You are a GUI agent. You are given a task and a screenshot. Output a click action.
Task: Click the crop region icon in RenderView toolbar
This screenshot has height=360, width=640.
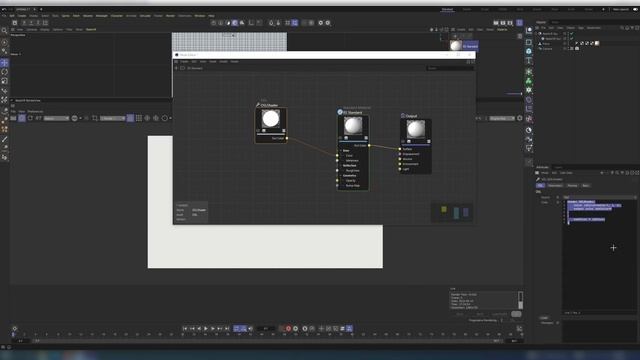click(95, 118)
